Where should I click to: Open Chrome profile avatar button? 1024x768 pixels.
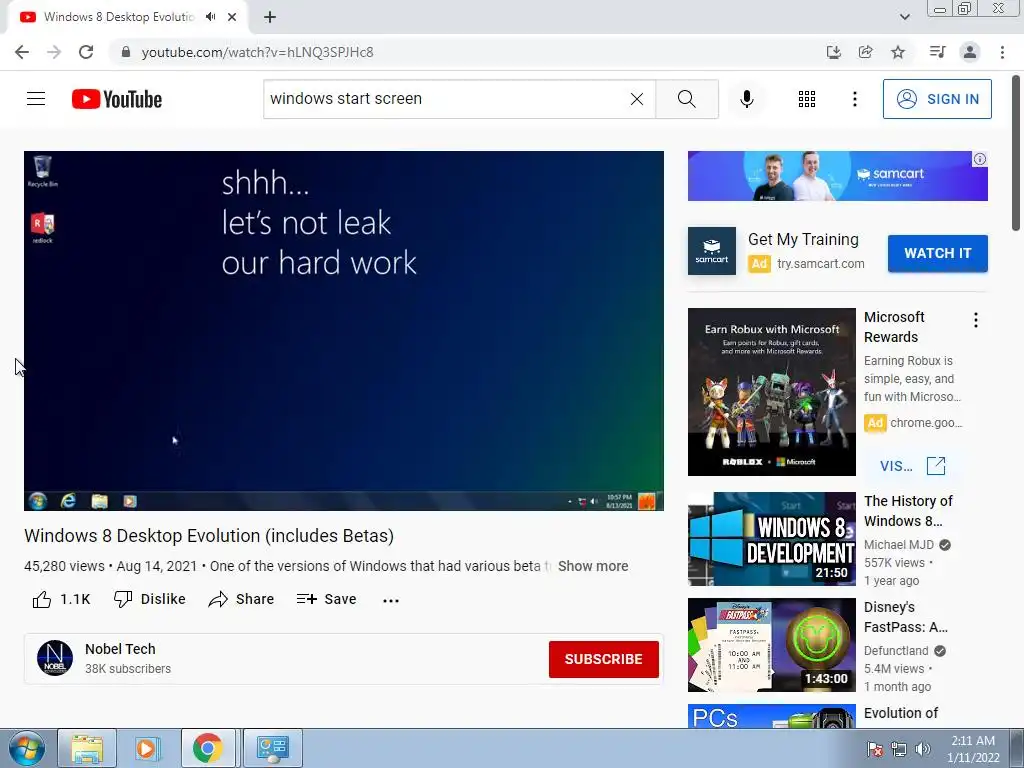970,52
